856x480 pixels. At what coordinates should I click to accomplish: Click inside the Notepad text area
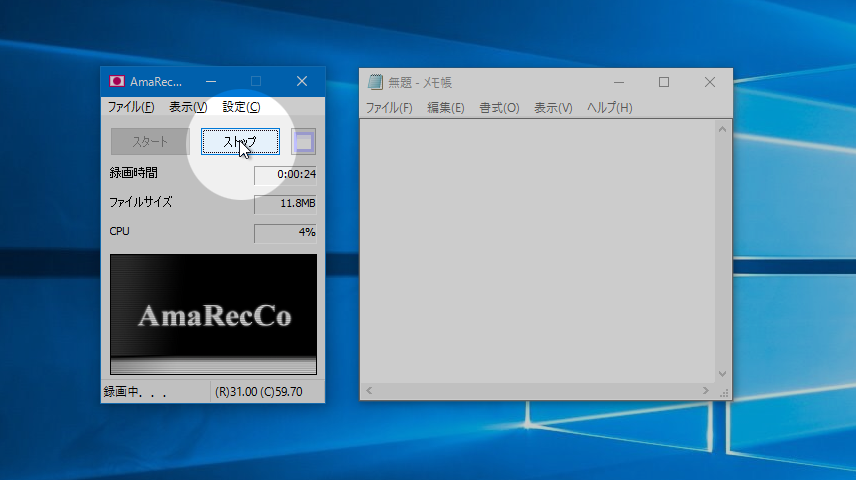point(537,251)
